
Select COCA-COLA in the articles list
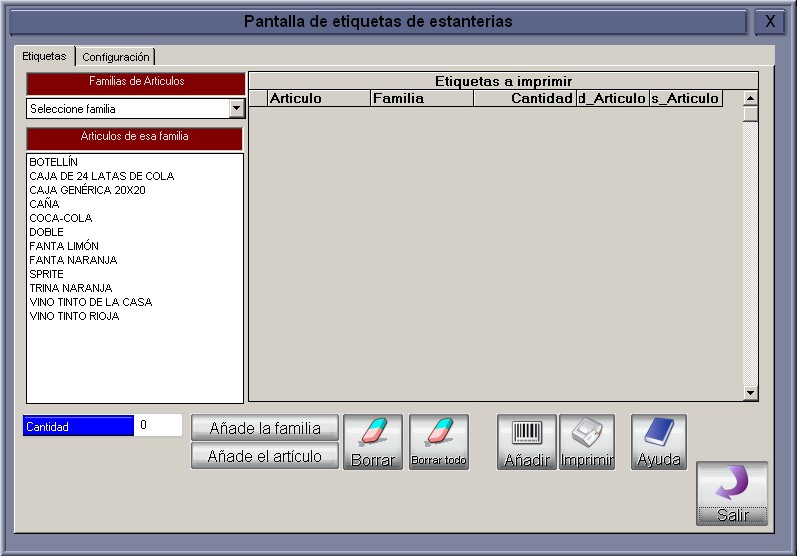pyautogui.click(x=60, y=218)
